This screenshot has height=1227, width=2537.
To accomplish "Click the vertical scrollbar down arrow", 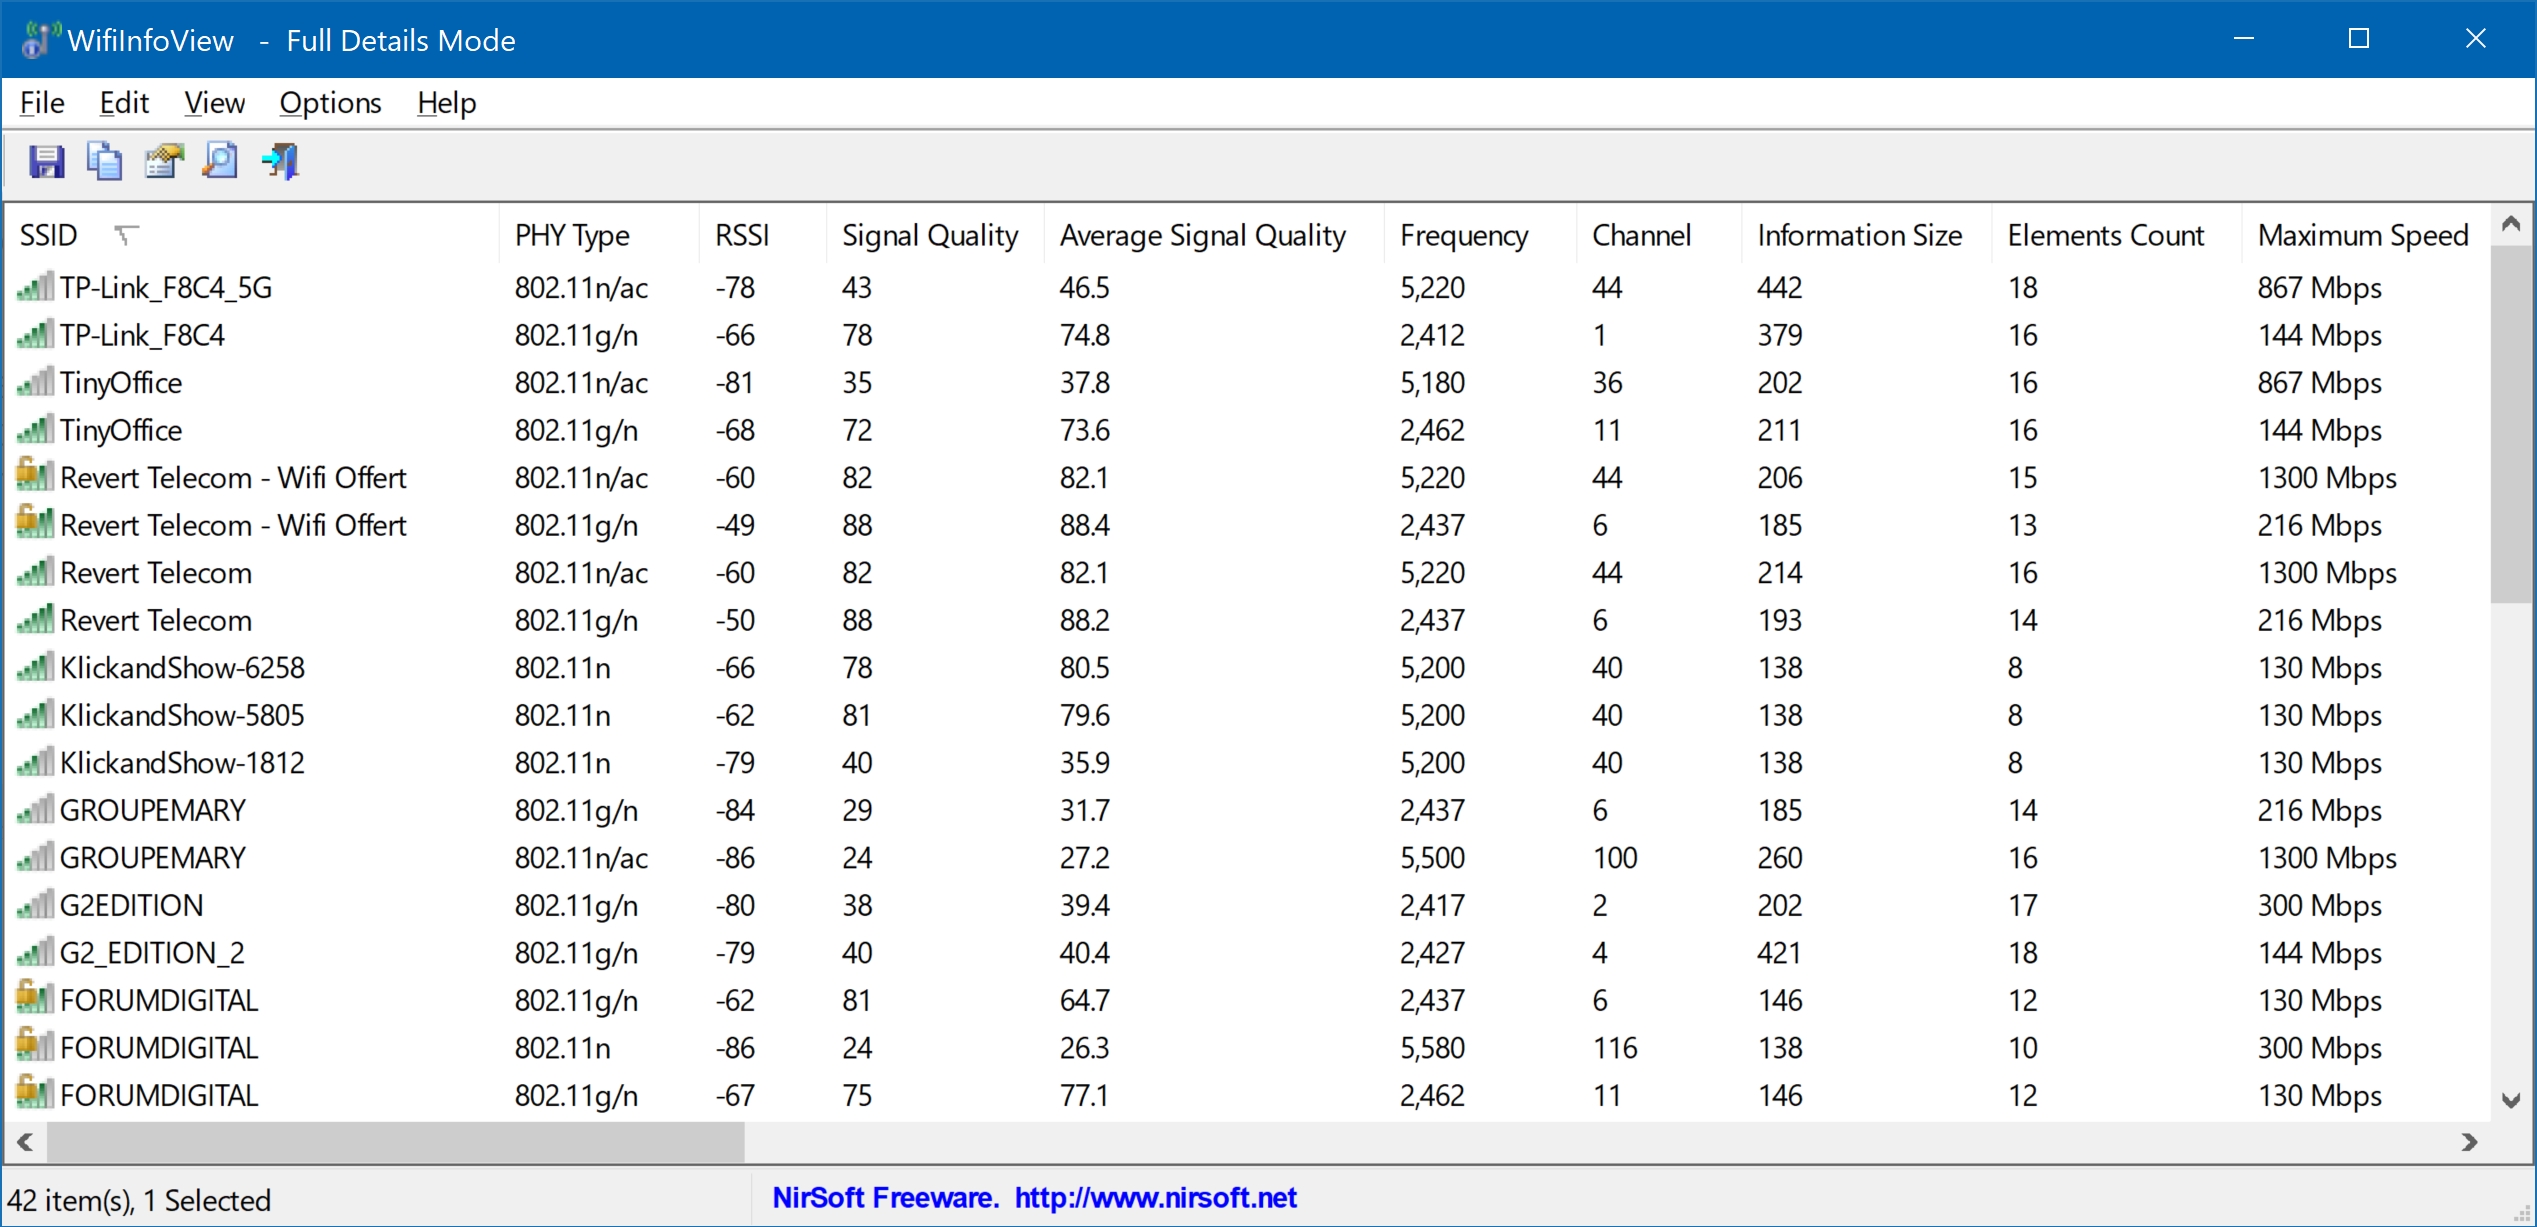I will [2511, 1101].
